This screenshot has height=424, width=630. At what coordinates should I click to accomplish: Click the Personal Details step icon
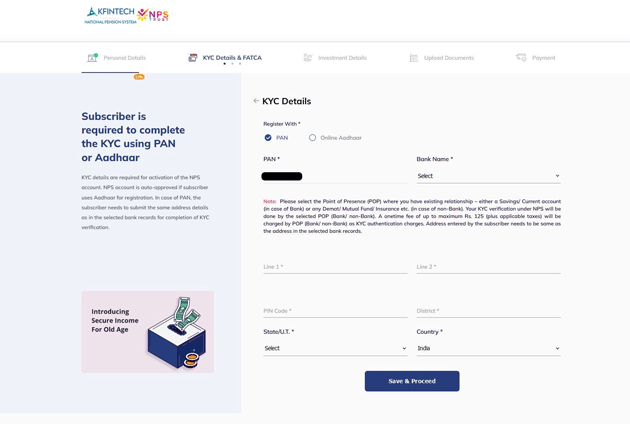[92, 58]
